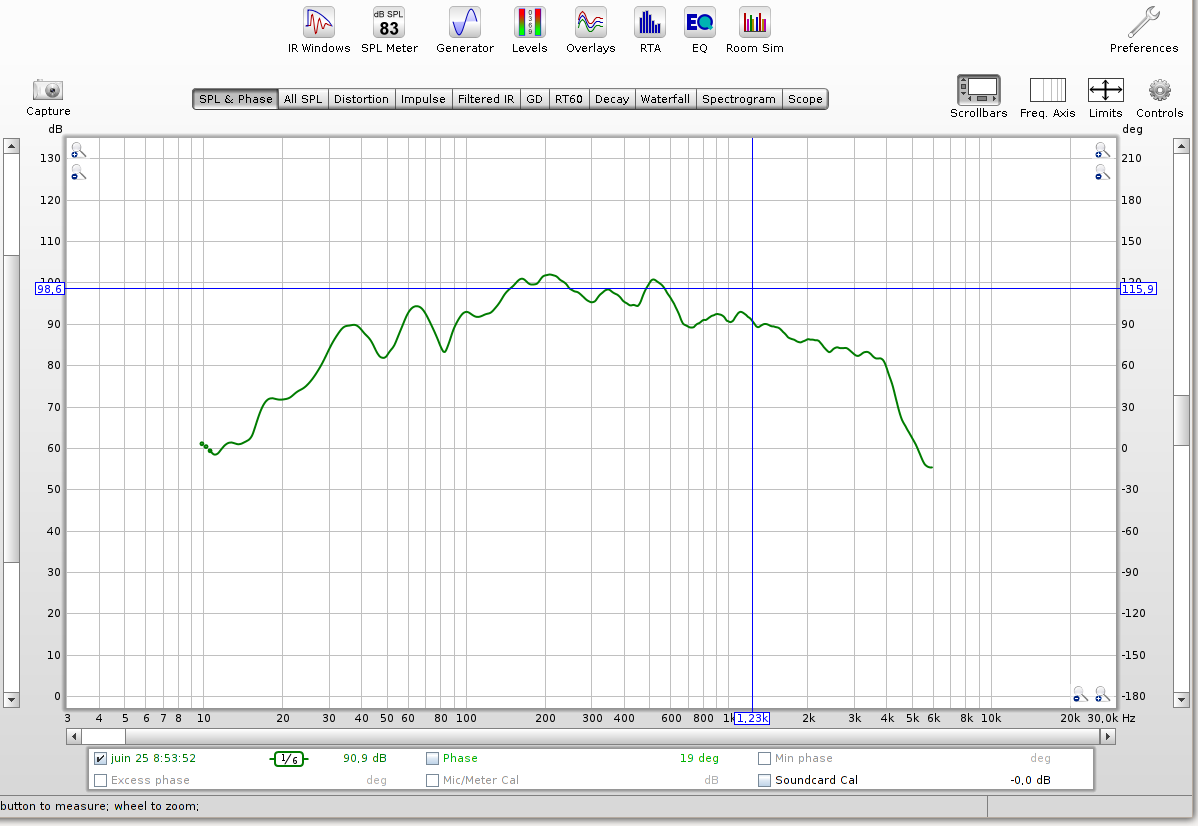Open the graph Controls gear
Screen dimensions: 1198x826
point(1159,98)
